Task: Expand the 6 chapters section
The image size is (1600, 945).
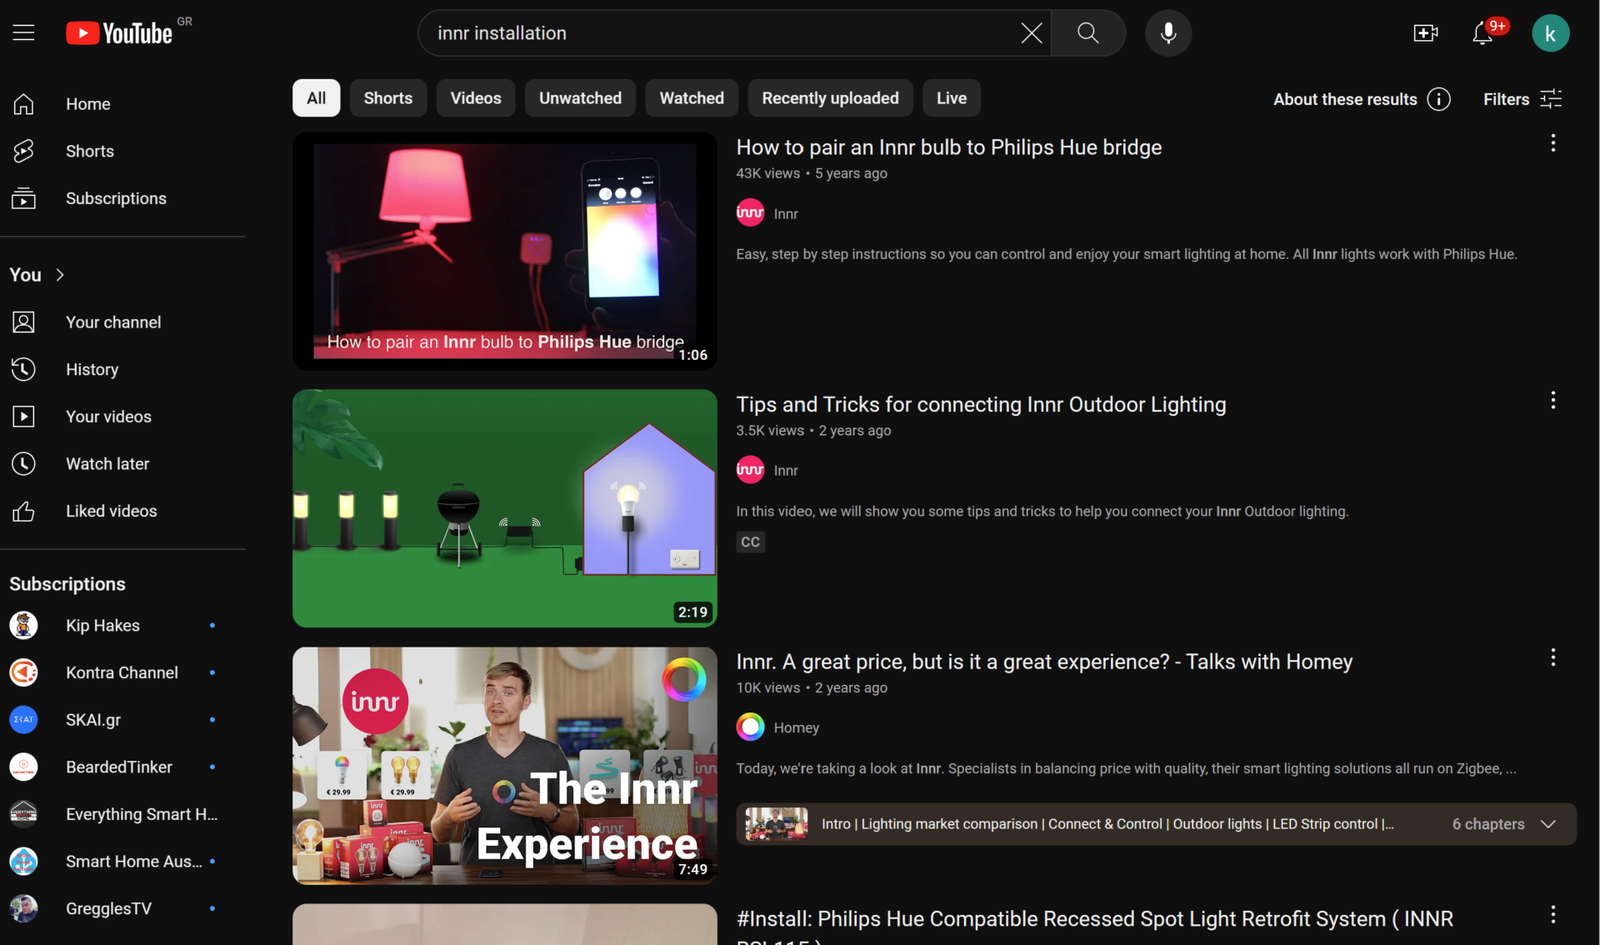Action: 1548,824
